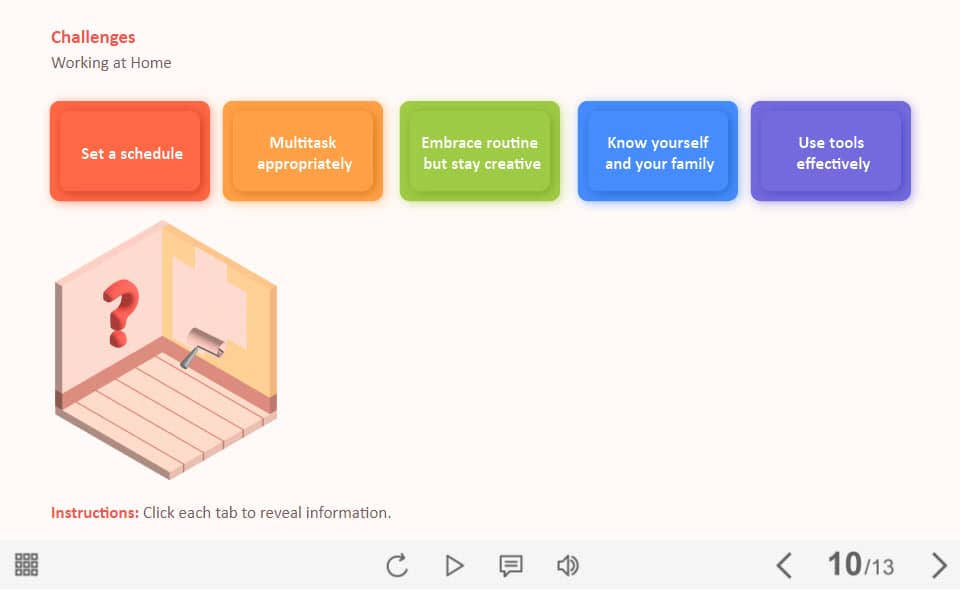The height and width of the screenshot is (590, 960).
Task: Open the slide grid menu icon
Action: coord(27,565)
